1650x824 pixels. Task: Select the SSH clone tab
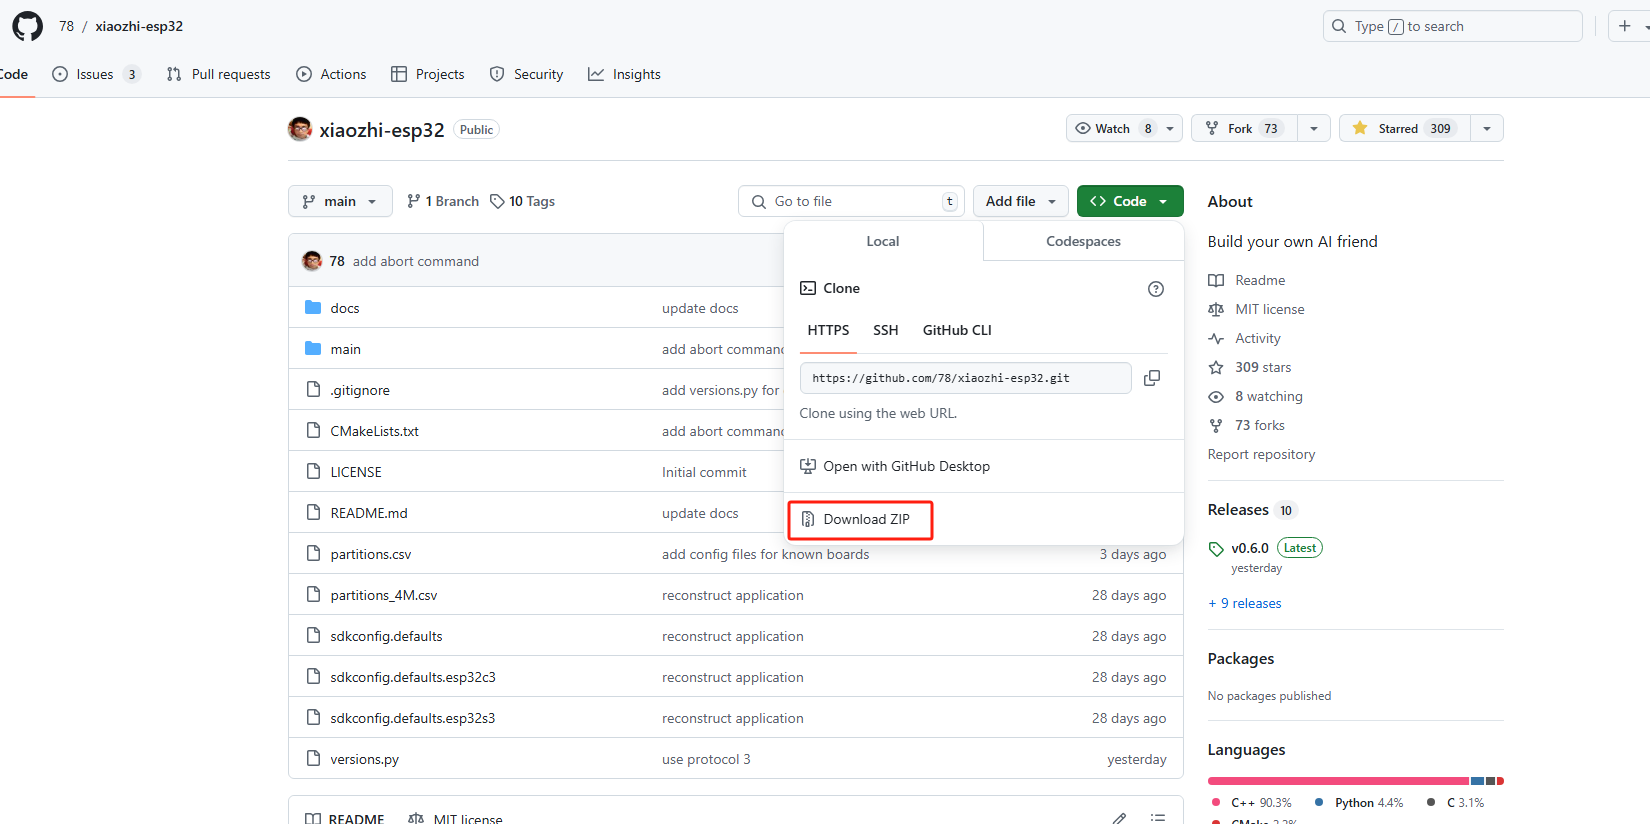tap(886, 330)
